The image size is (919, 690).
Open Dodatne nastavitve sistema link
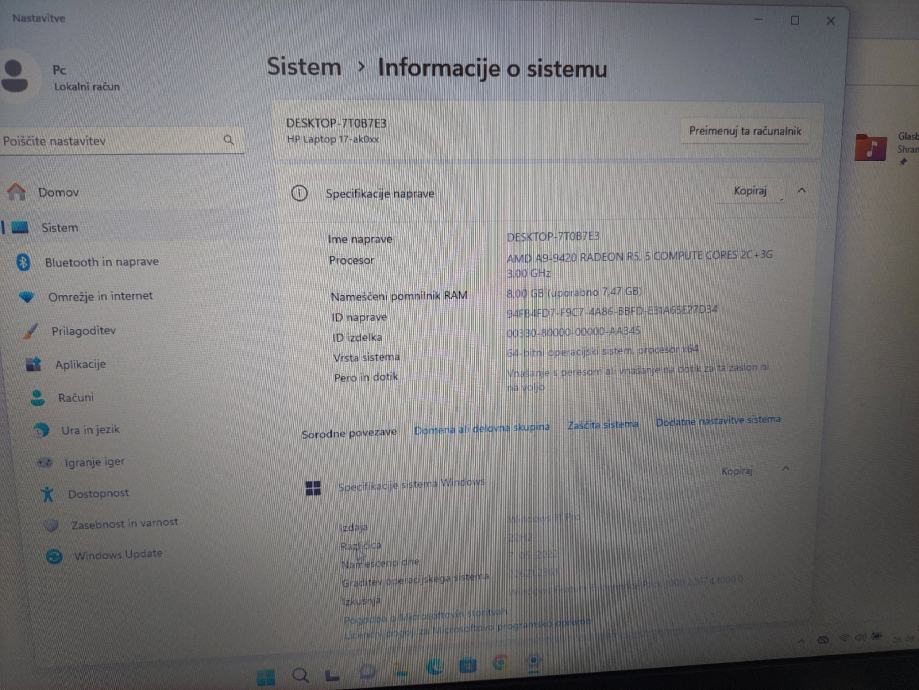pos(718,421)
